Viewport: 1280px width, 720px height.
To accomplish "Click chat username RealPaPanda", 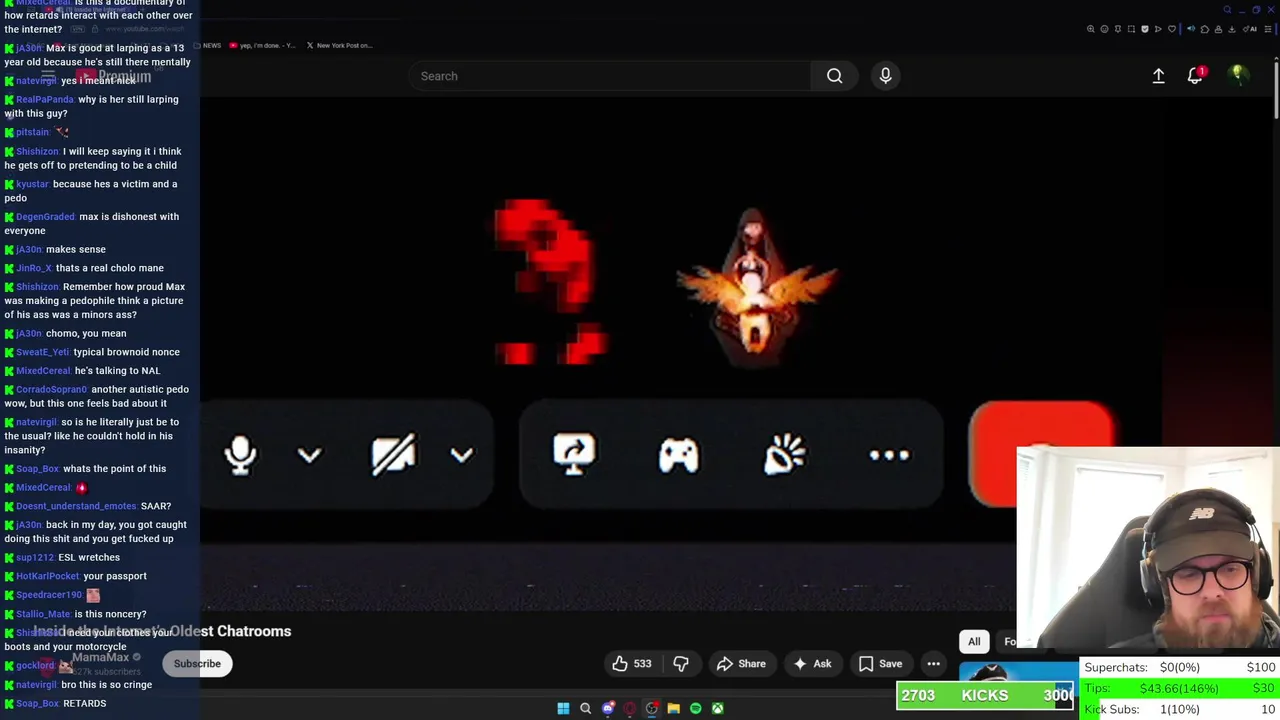I will [x=45, y=99].
